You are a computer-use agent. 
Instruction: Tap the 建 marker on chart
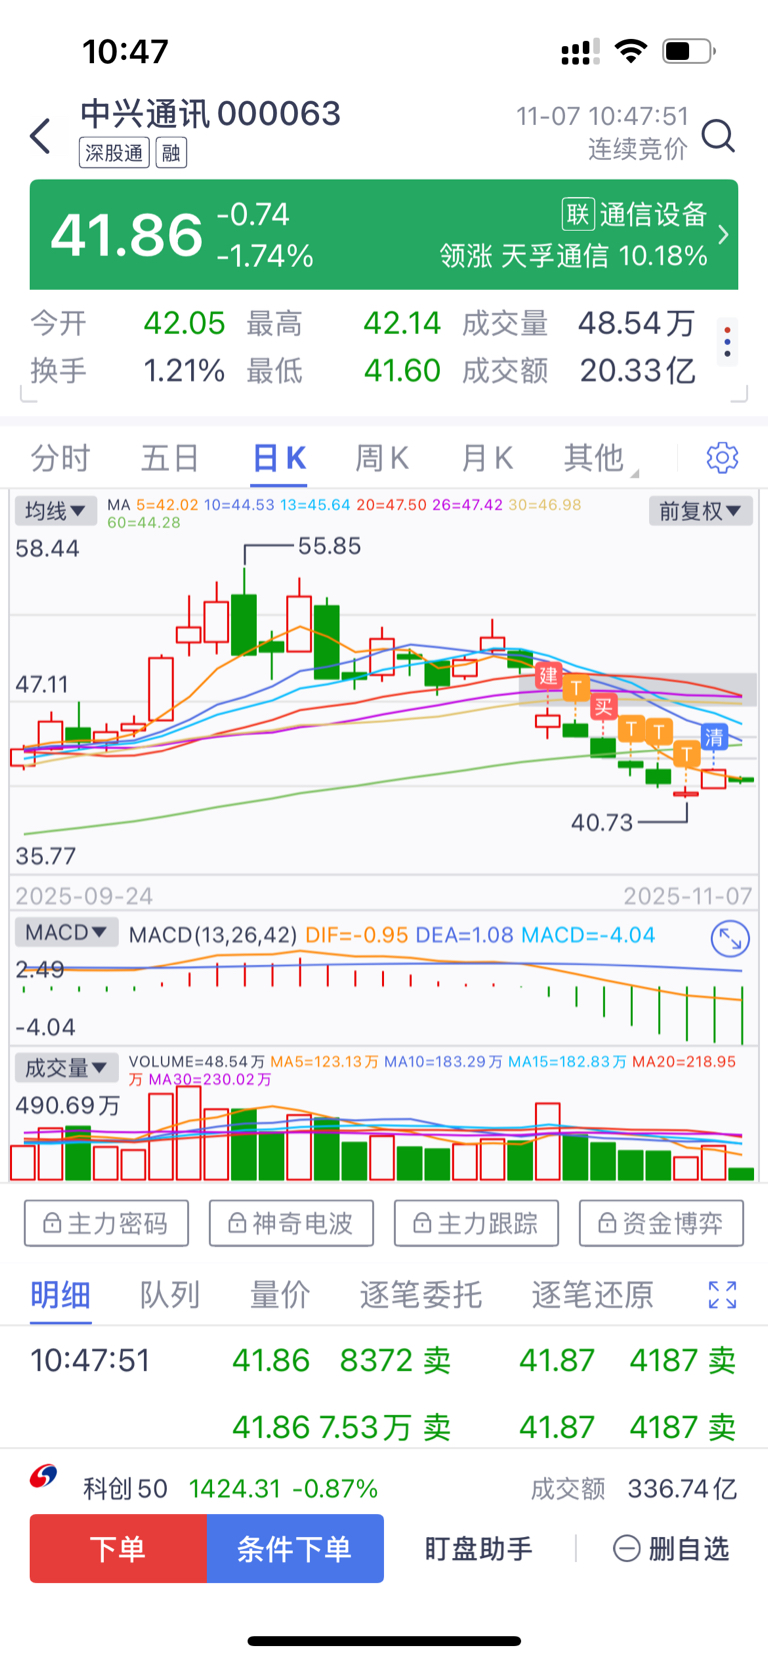(548, 675)
